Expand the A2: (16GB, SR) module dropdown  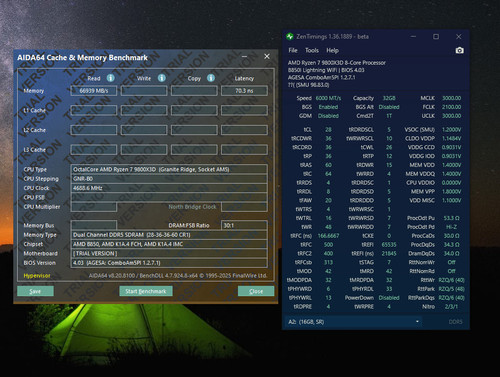(354, 322)
